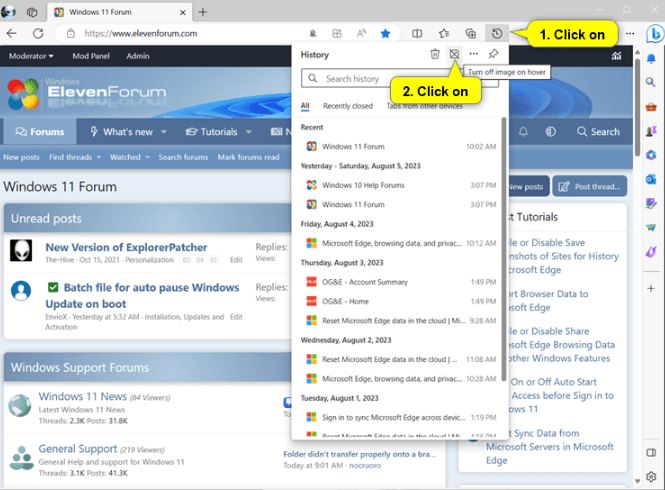Switch to Recently closed tab
Viewport: 665px width, 490px height.
[x=348, y=106]
